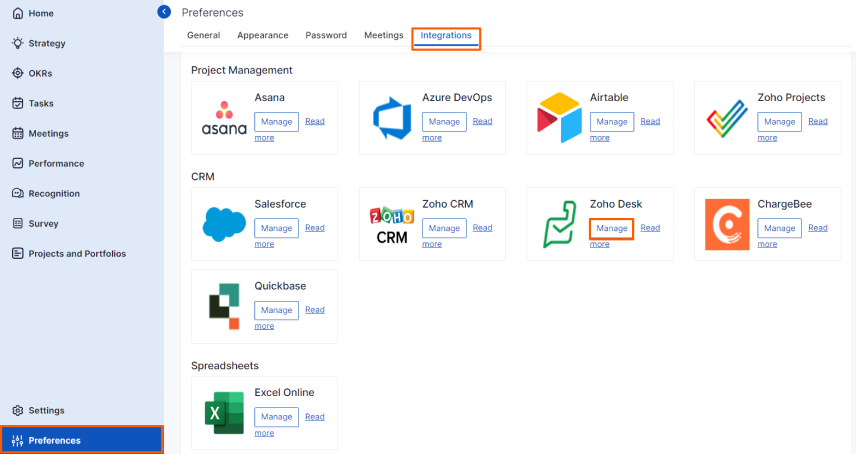The height and width of the screenshot is (454, 856).
Task: Open Read more link for Asana
Action: pyautogui.click(x=314, y=121)
